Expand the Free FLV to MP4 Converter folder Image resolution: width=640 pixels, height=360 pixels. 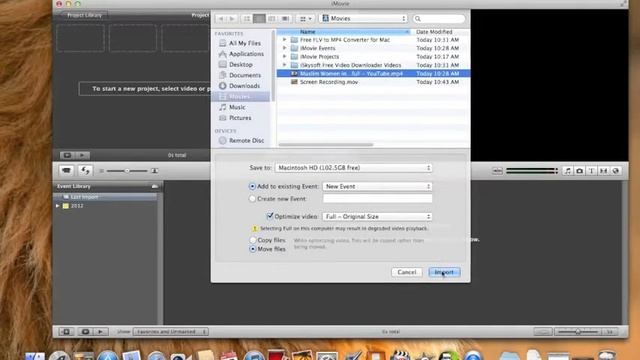[284, 40]
